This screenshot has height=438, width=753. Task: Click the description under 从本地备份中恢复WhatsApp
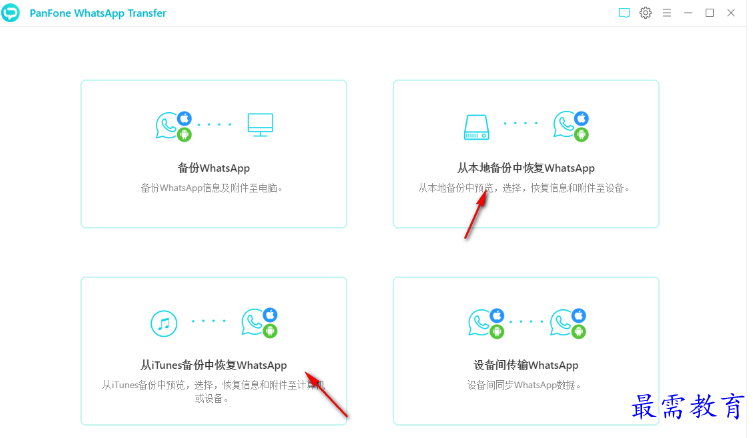point(523,188)
